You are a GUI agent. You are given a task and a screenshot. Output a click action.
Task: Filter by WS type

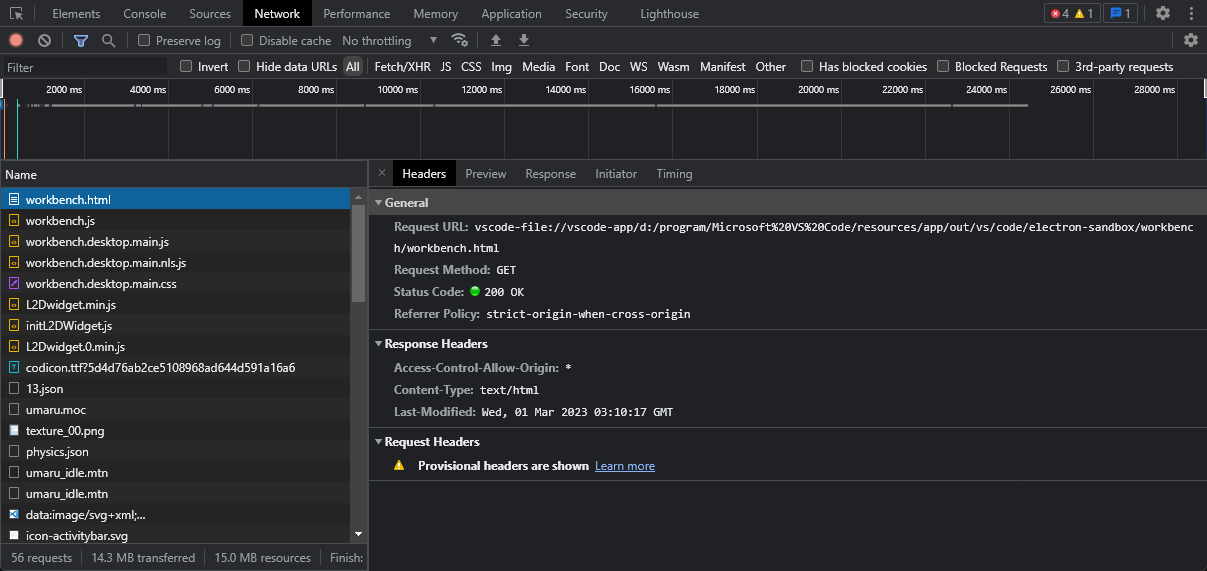coord(638,67)
